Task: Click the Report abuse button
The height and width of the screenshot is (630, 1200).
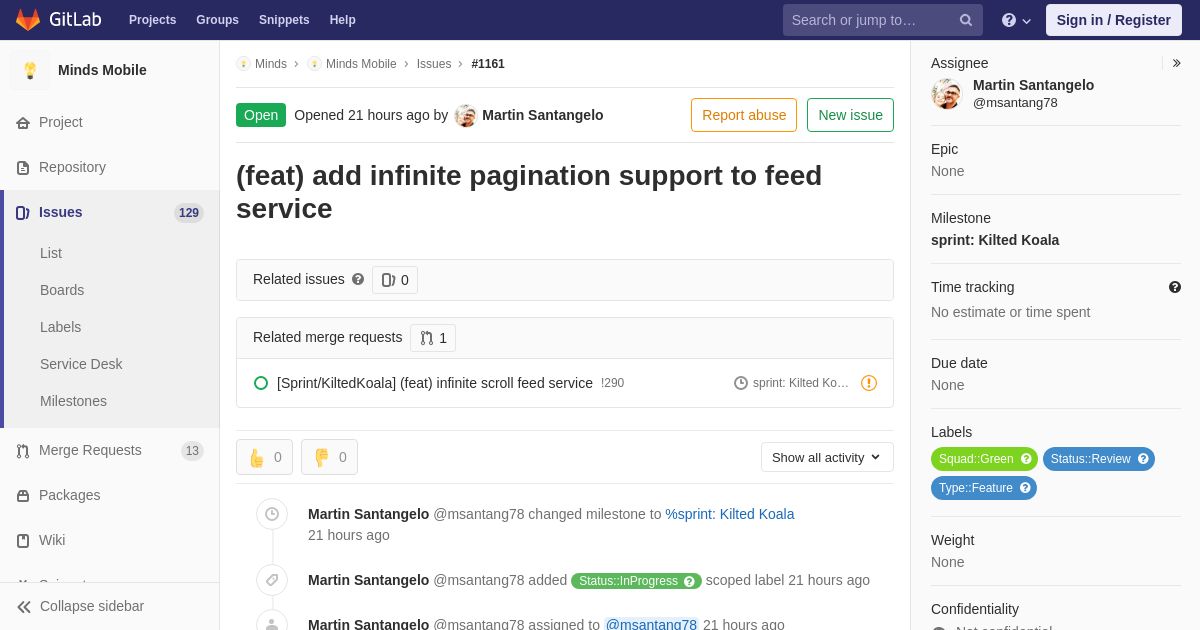Action: pyautogui.click(x=744, y=115)
